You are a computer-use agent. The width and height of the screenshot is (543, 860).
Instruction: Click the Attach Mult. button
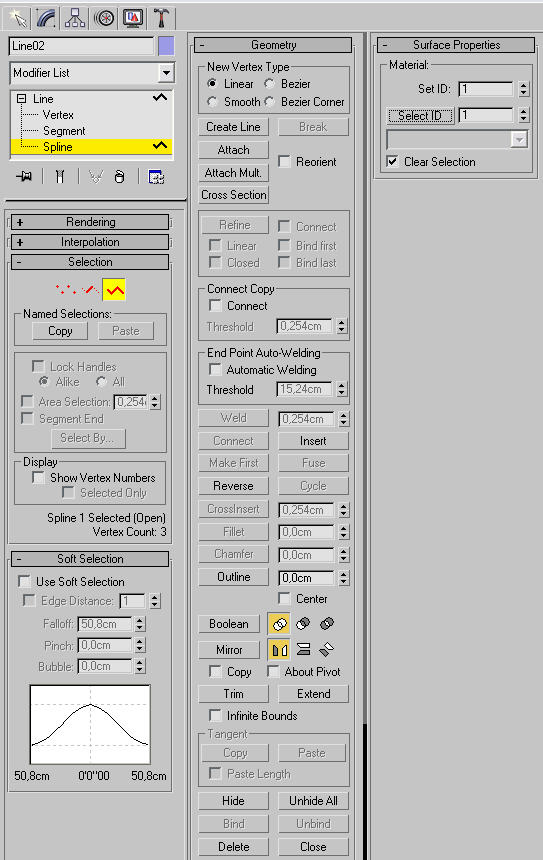234,173
